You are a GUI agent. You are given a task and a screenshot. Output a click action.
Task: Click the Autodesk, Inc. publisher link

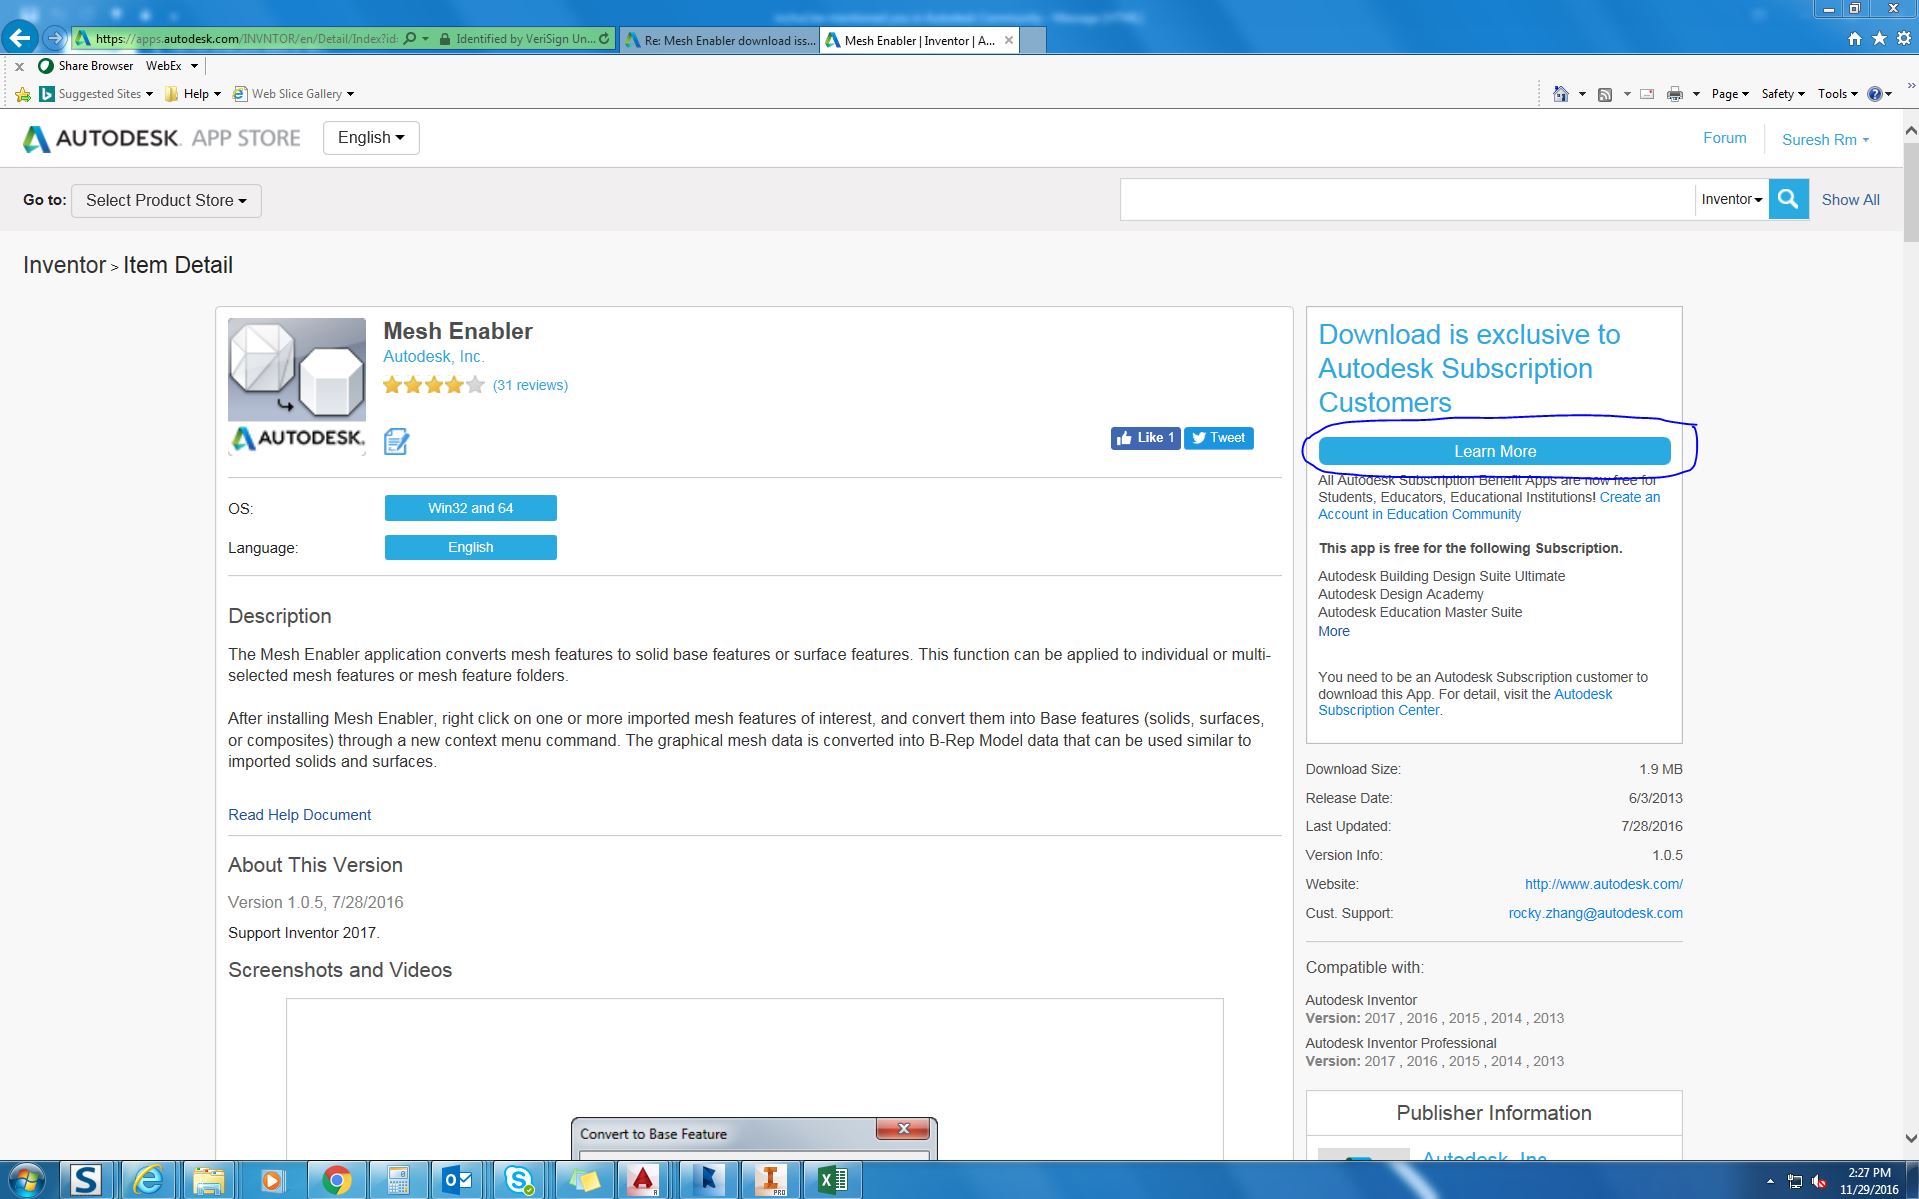(x=434, y=357)
